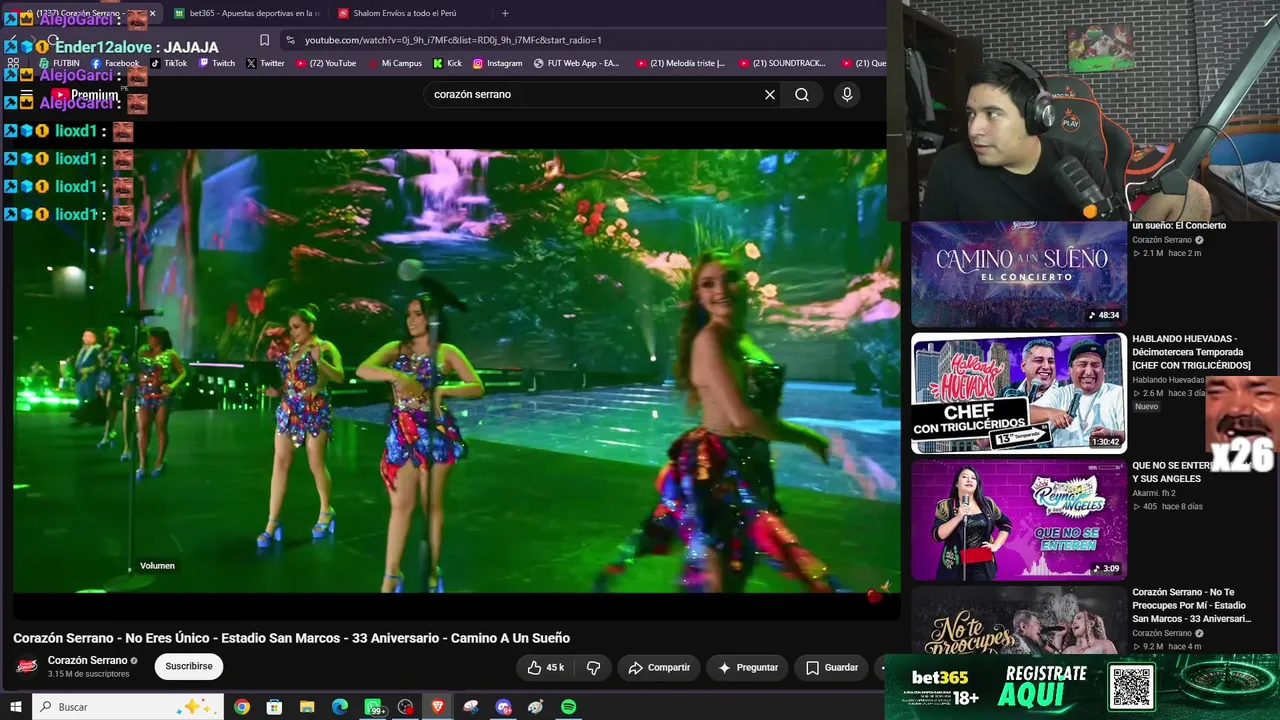Image resolution: width=1280 pixels, height=720 pixels.
Task: Ask about the video with Preguntar button
Action: click(x=747, y=667)
